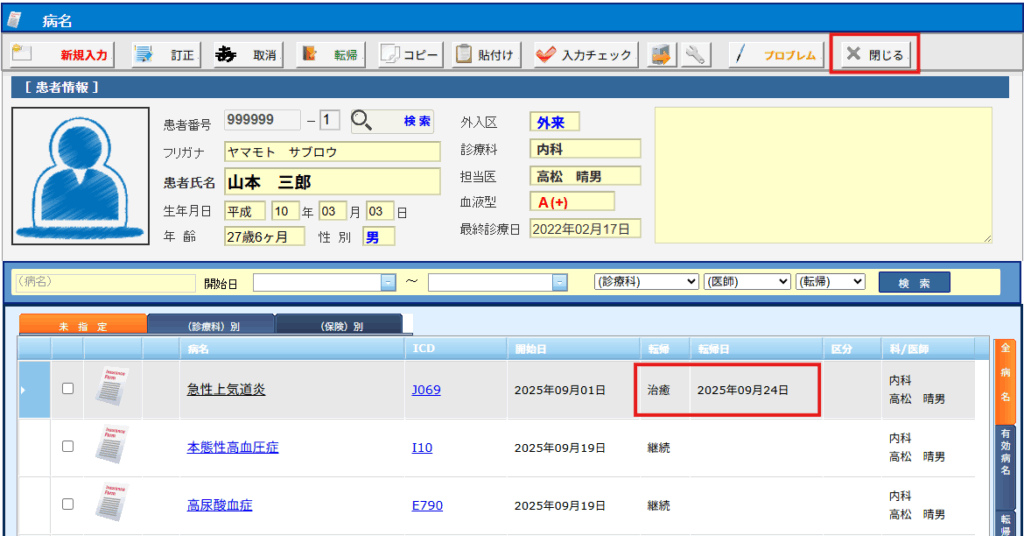The height and width of the screenshot is (536, 1024).
Task: Click the 新規入力 toolbar button
Action: (x=60, y=55)
